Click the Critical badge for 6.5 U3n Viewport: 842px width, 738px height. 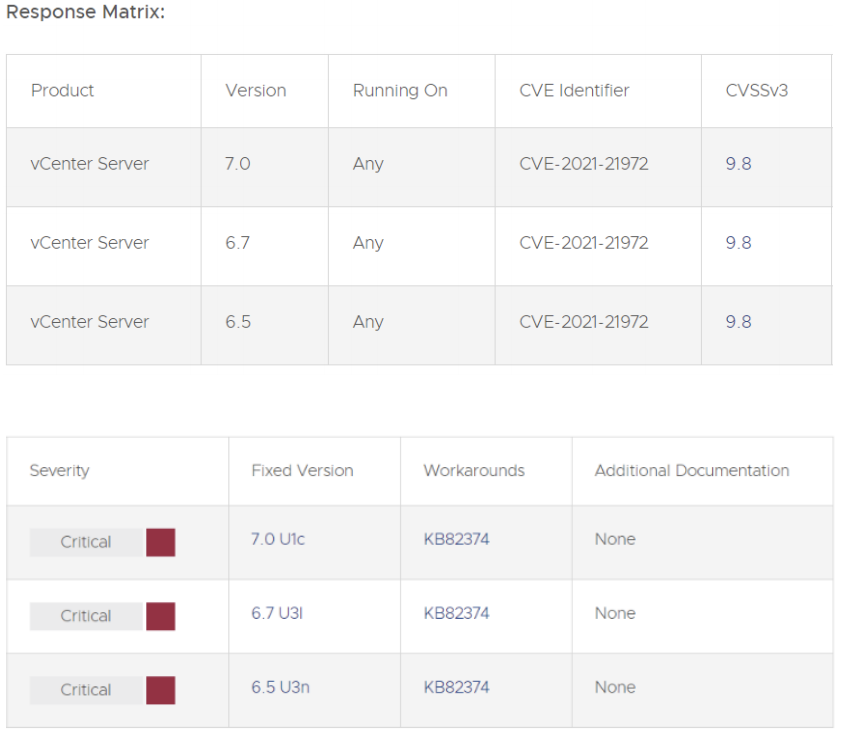(86, 690)
